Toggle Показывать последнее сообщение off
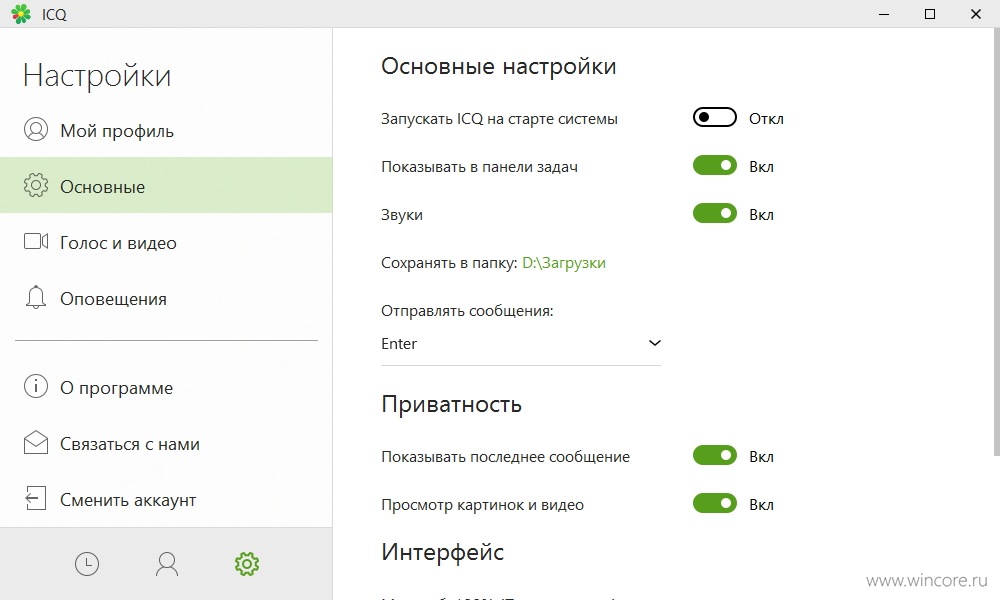This screenshot has height=600, width=1000. (x=715, y=455)
